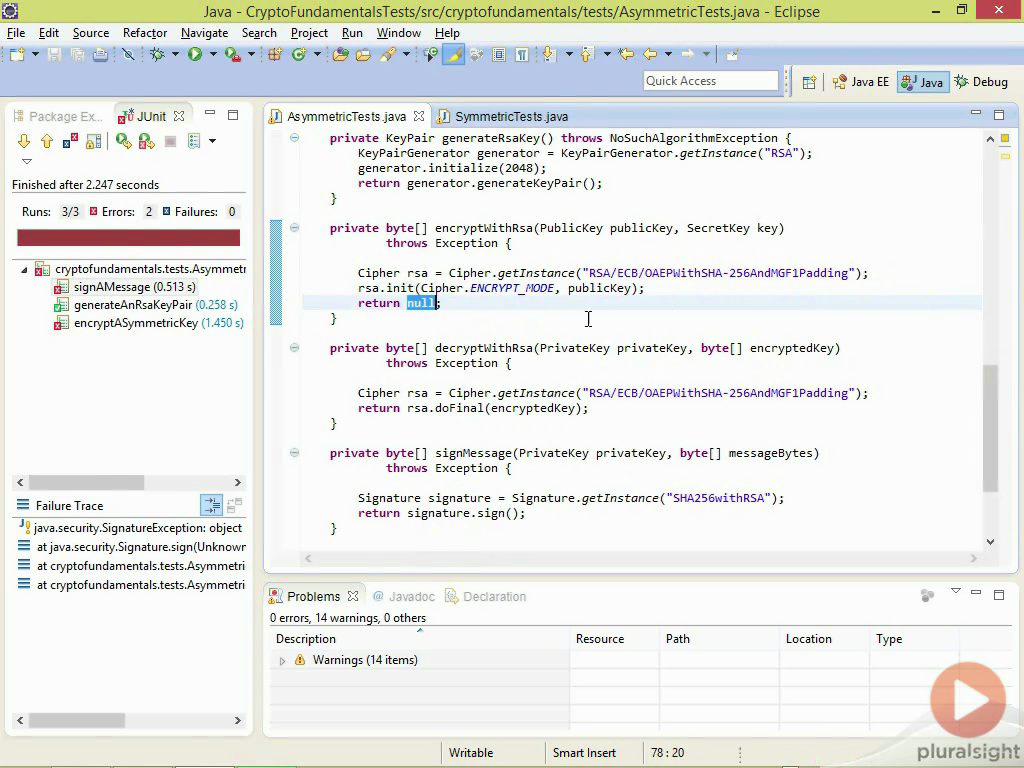Viewport: 1024px width, 768px height.
Task: Click the Skip All Breakpoints icon
Action: point(128,55)
